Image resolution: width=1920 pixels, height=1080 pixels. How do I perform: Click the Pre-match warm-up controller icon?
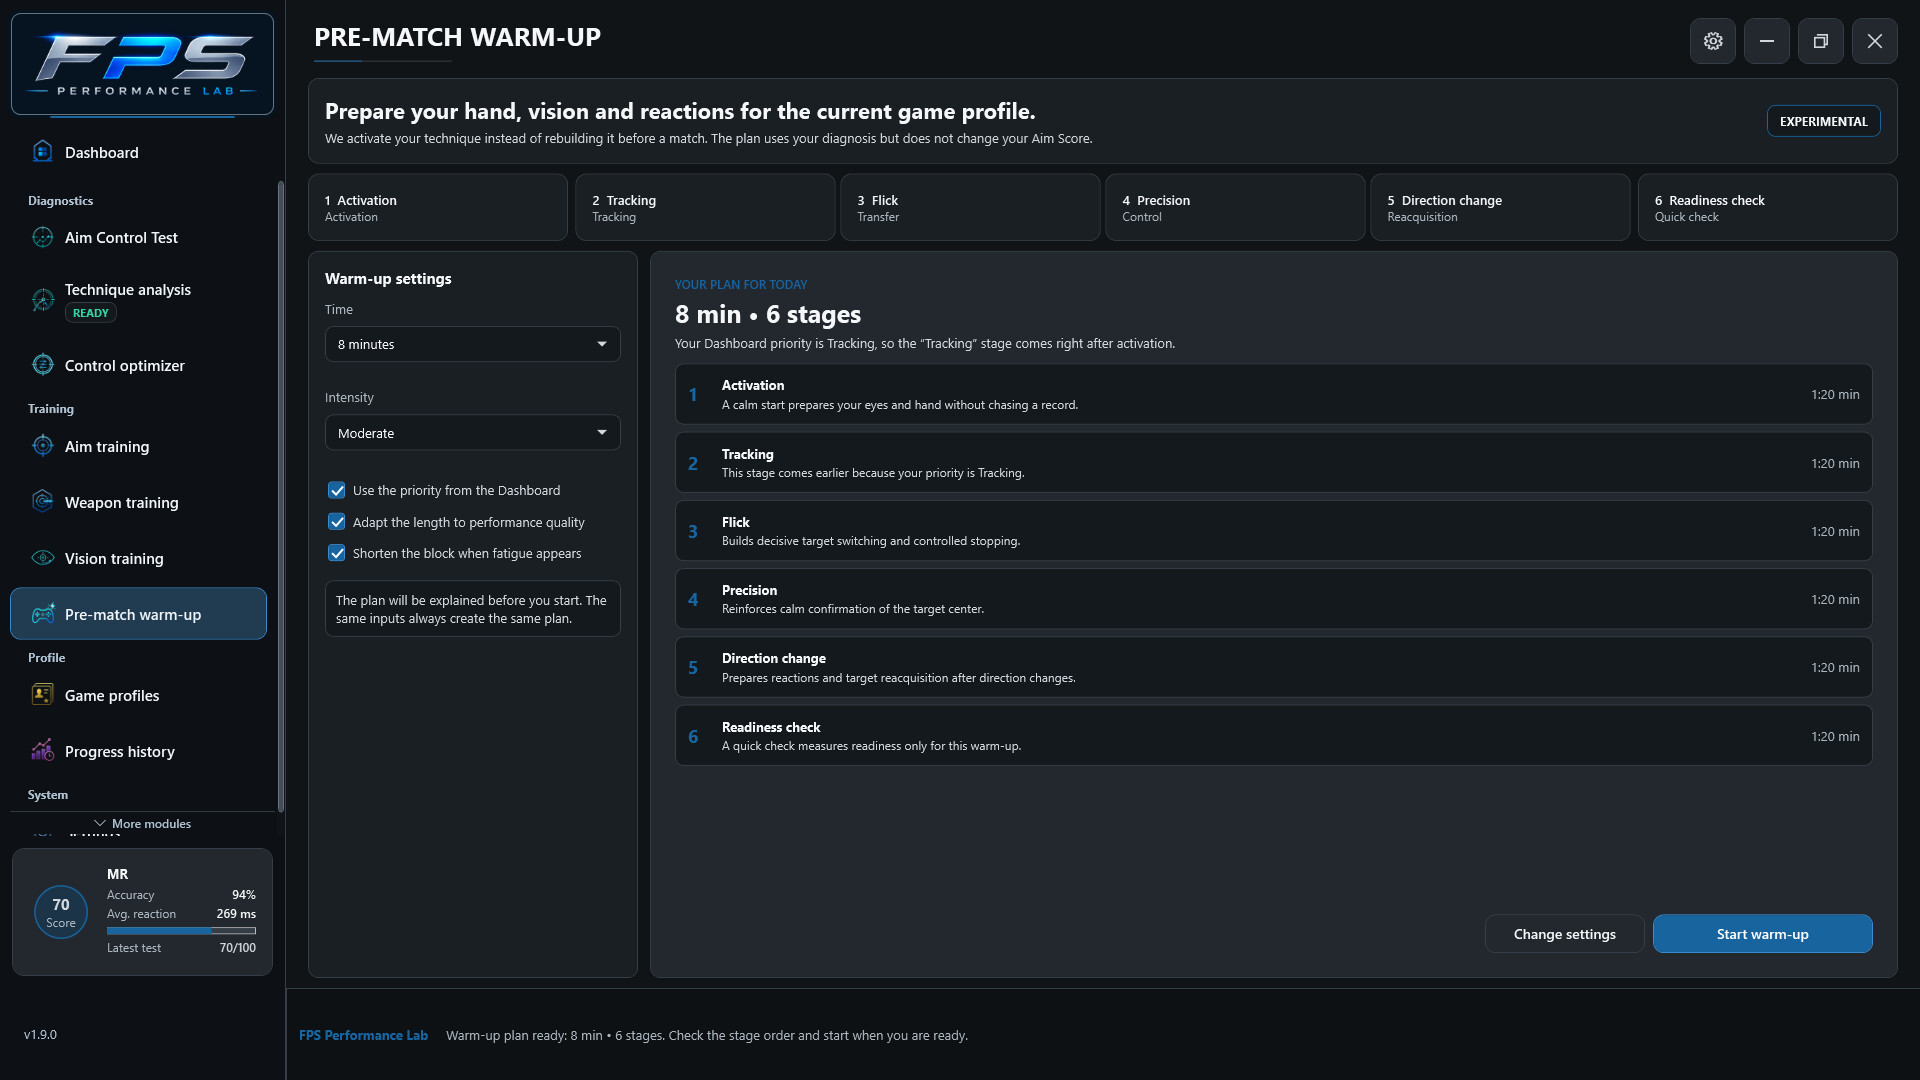pyautogui.click(x=42, y=614)
